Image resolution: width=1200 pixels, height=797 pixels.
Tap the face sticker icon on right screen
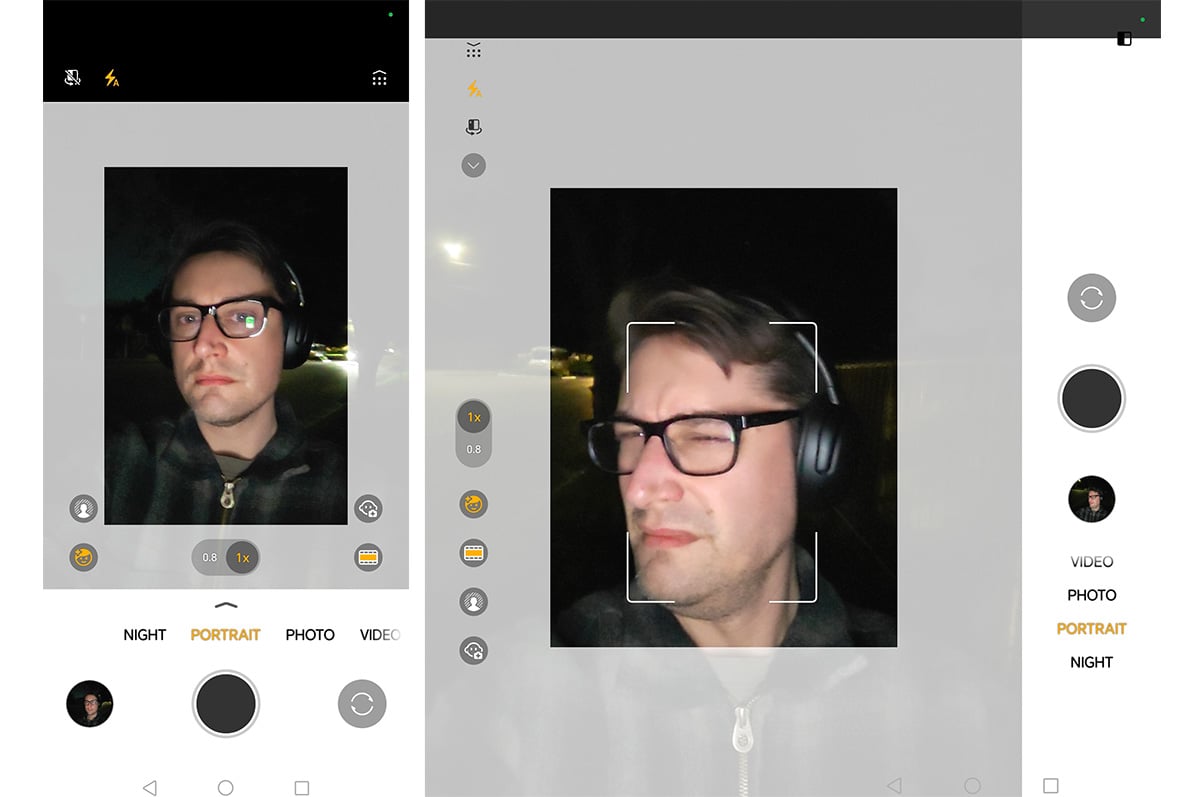coord(473,651)
